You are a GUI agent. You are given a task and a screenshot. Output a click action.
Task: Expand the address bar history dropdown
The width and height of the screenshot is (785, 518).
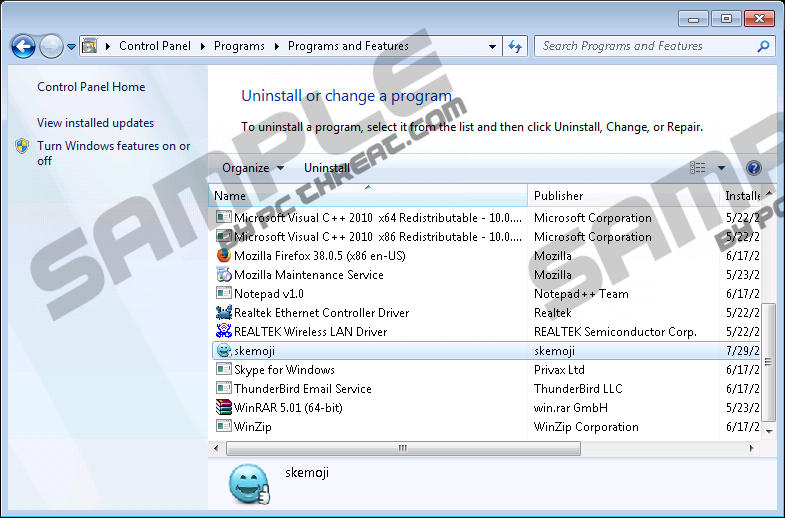coord(492,46)
